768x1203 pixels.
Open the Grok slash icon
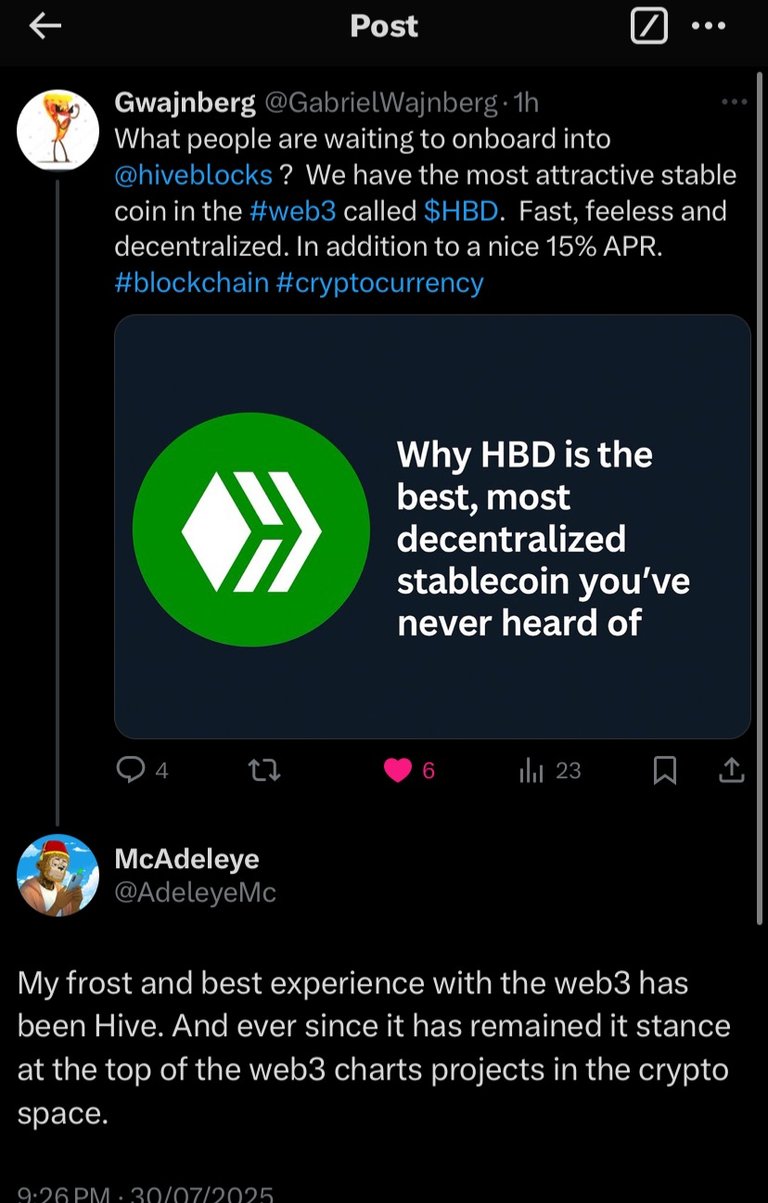click(x=649, y=28)
